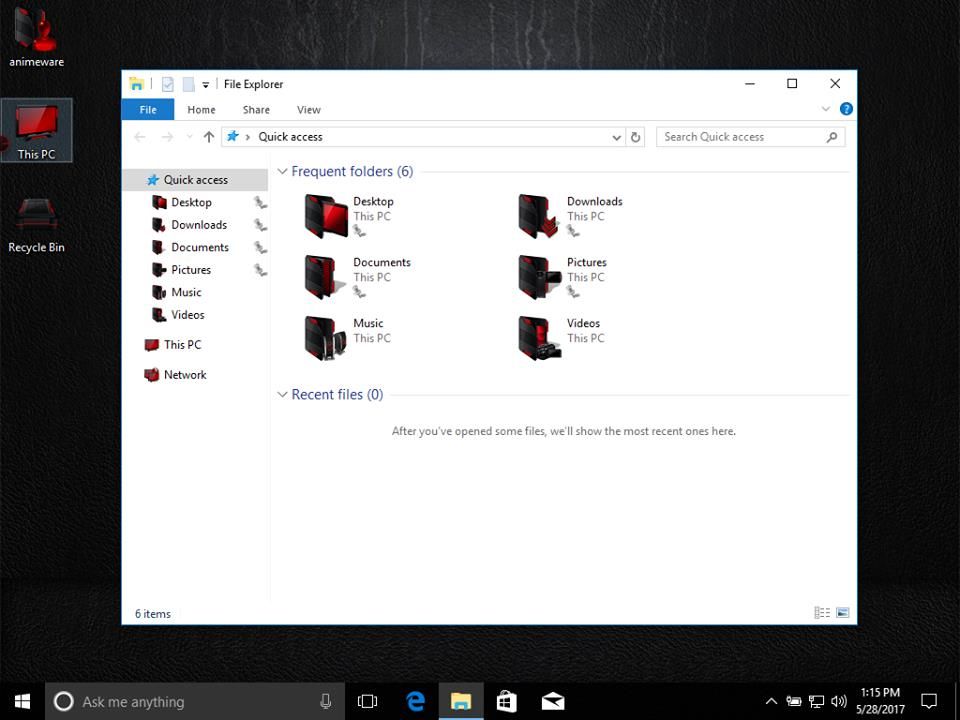The height and width of the screenshot is (720, 960).
Task: Expand the ribbon using the chevron
Action: pyautogui.click(x=826, y=109)
